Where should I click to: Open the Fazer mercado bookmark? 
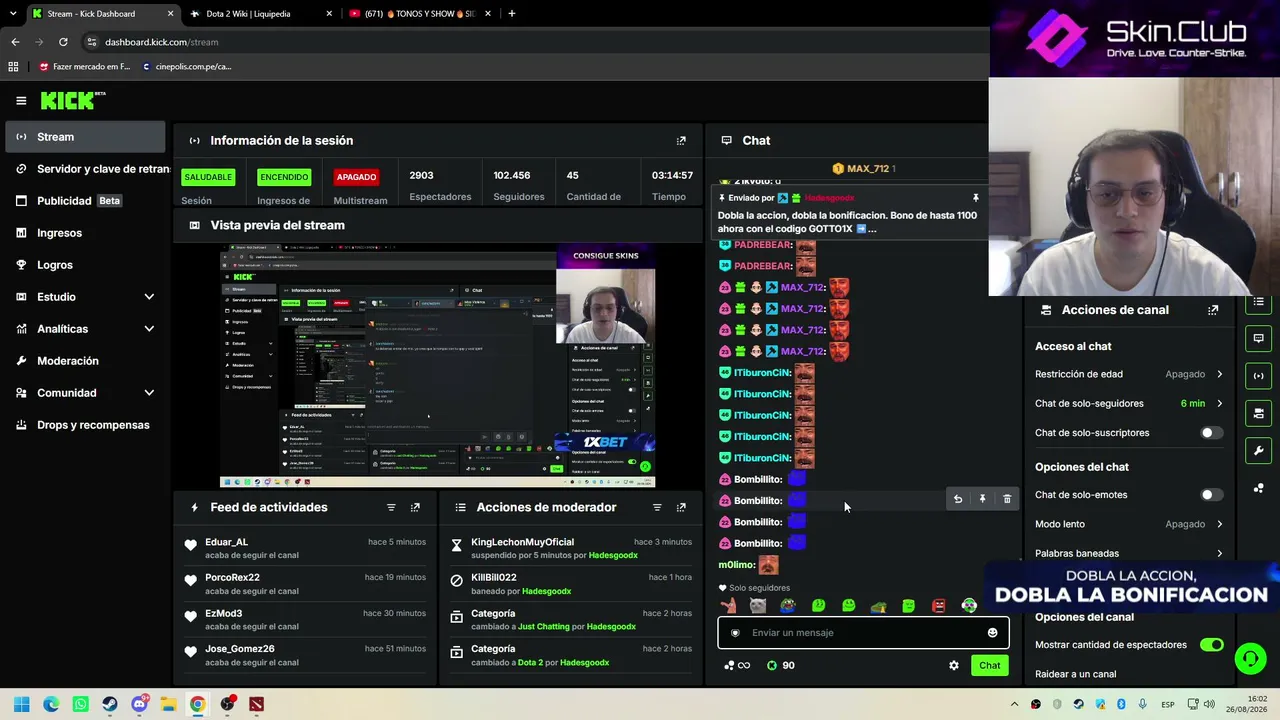pyautogui.click(x=84, y=67)
